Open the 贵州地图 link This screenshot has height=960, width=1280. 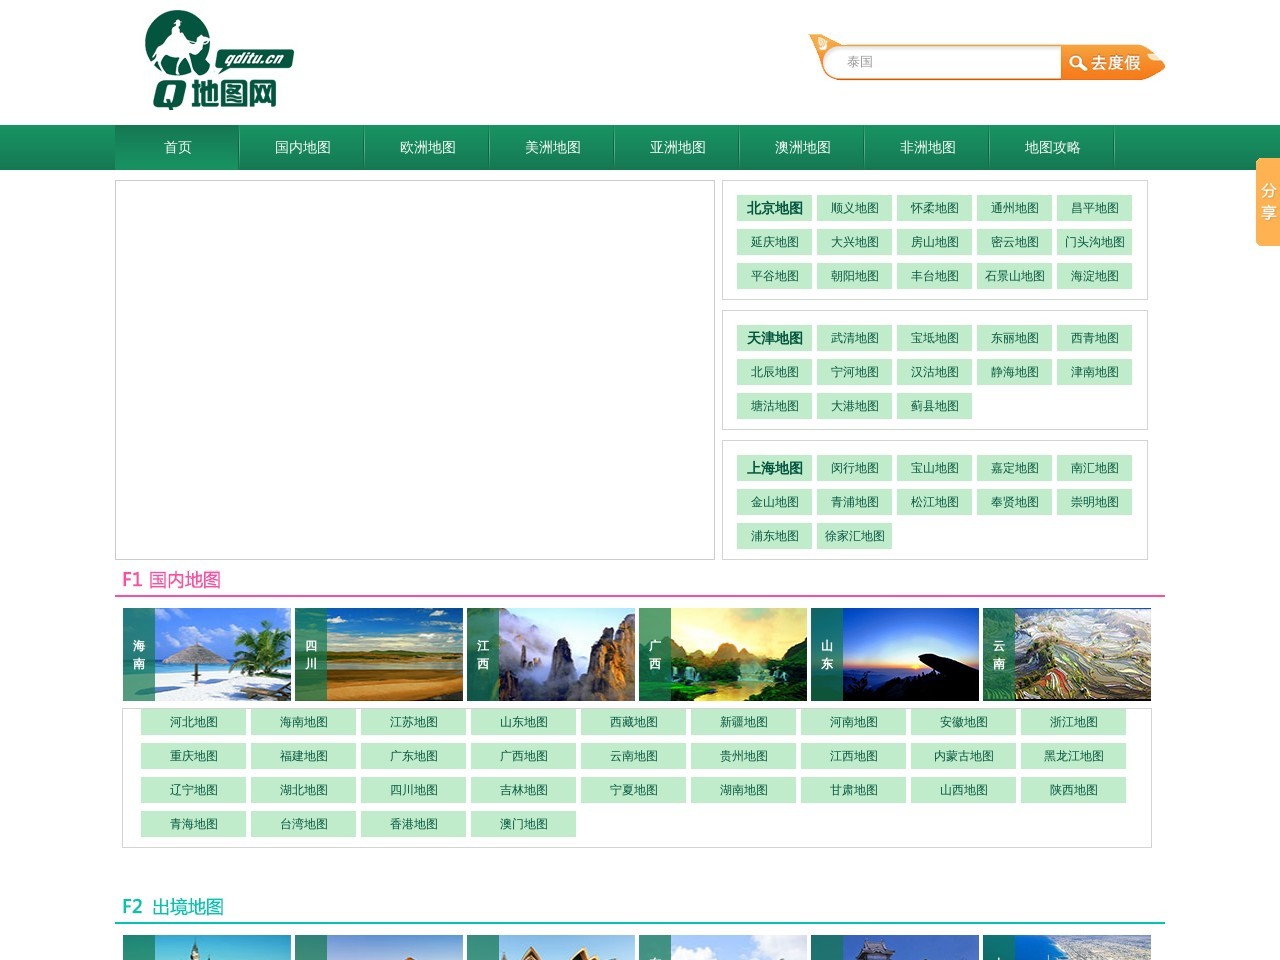[743, 756]
